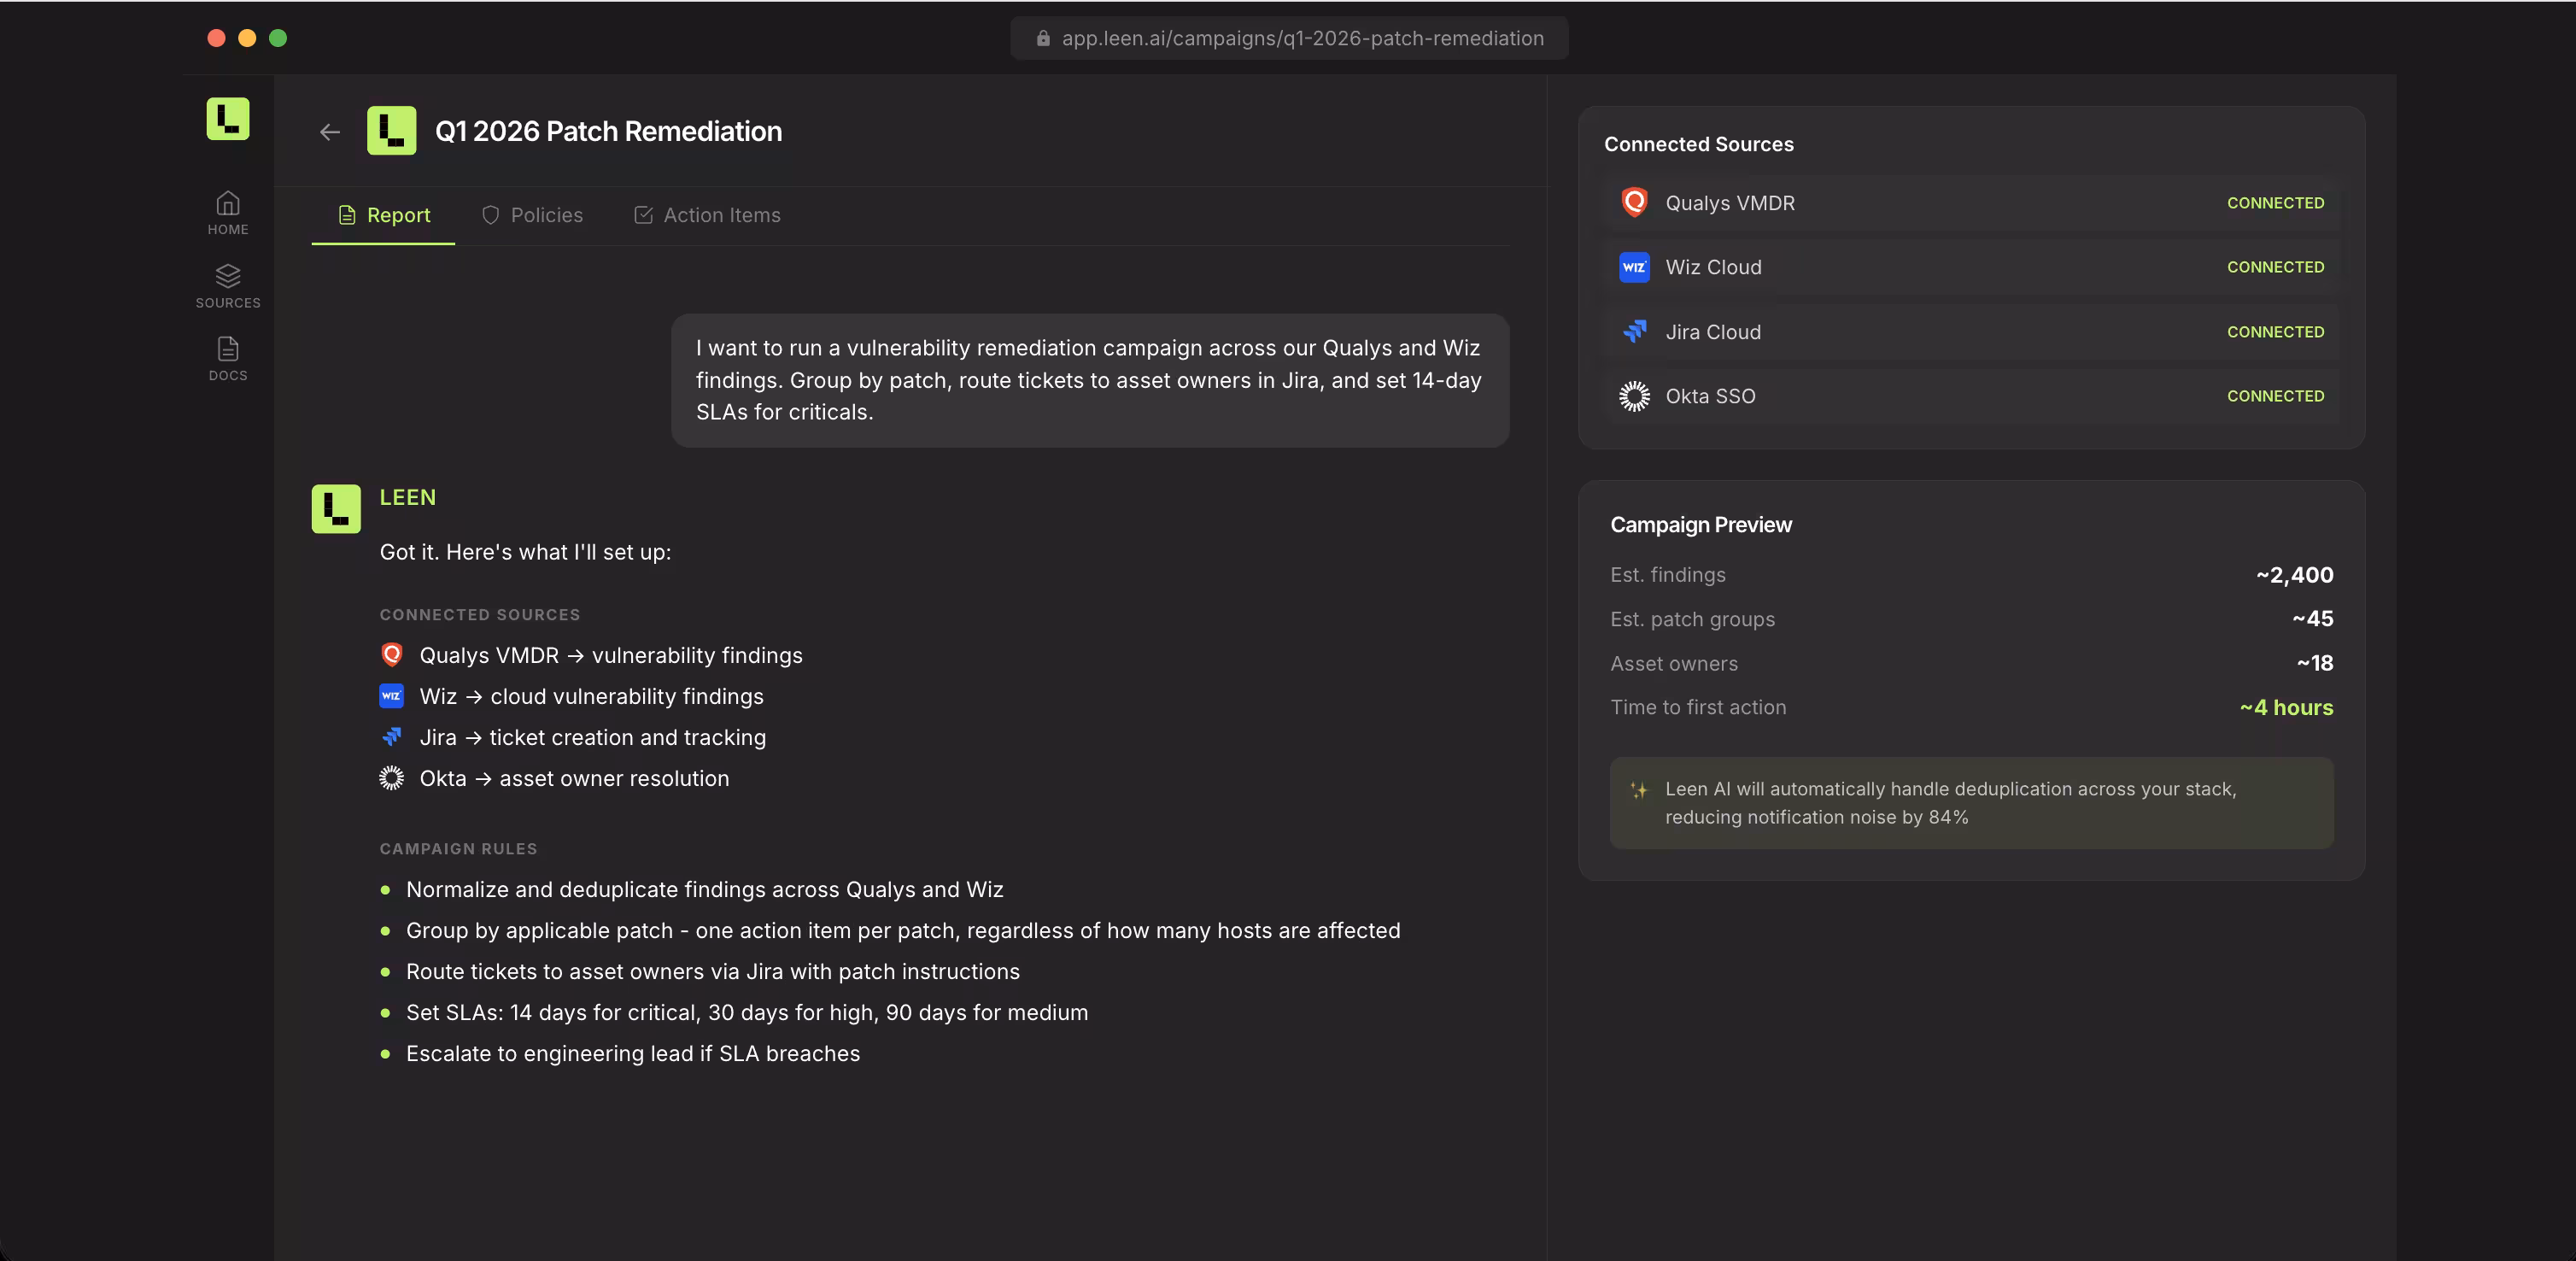Switch to the Policies tab

pyautogui.click(x=532, y=215)
